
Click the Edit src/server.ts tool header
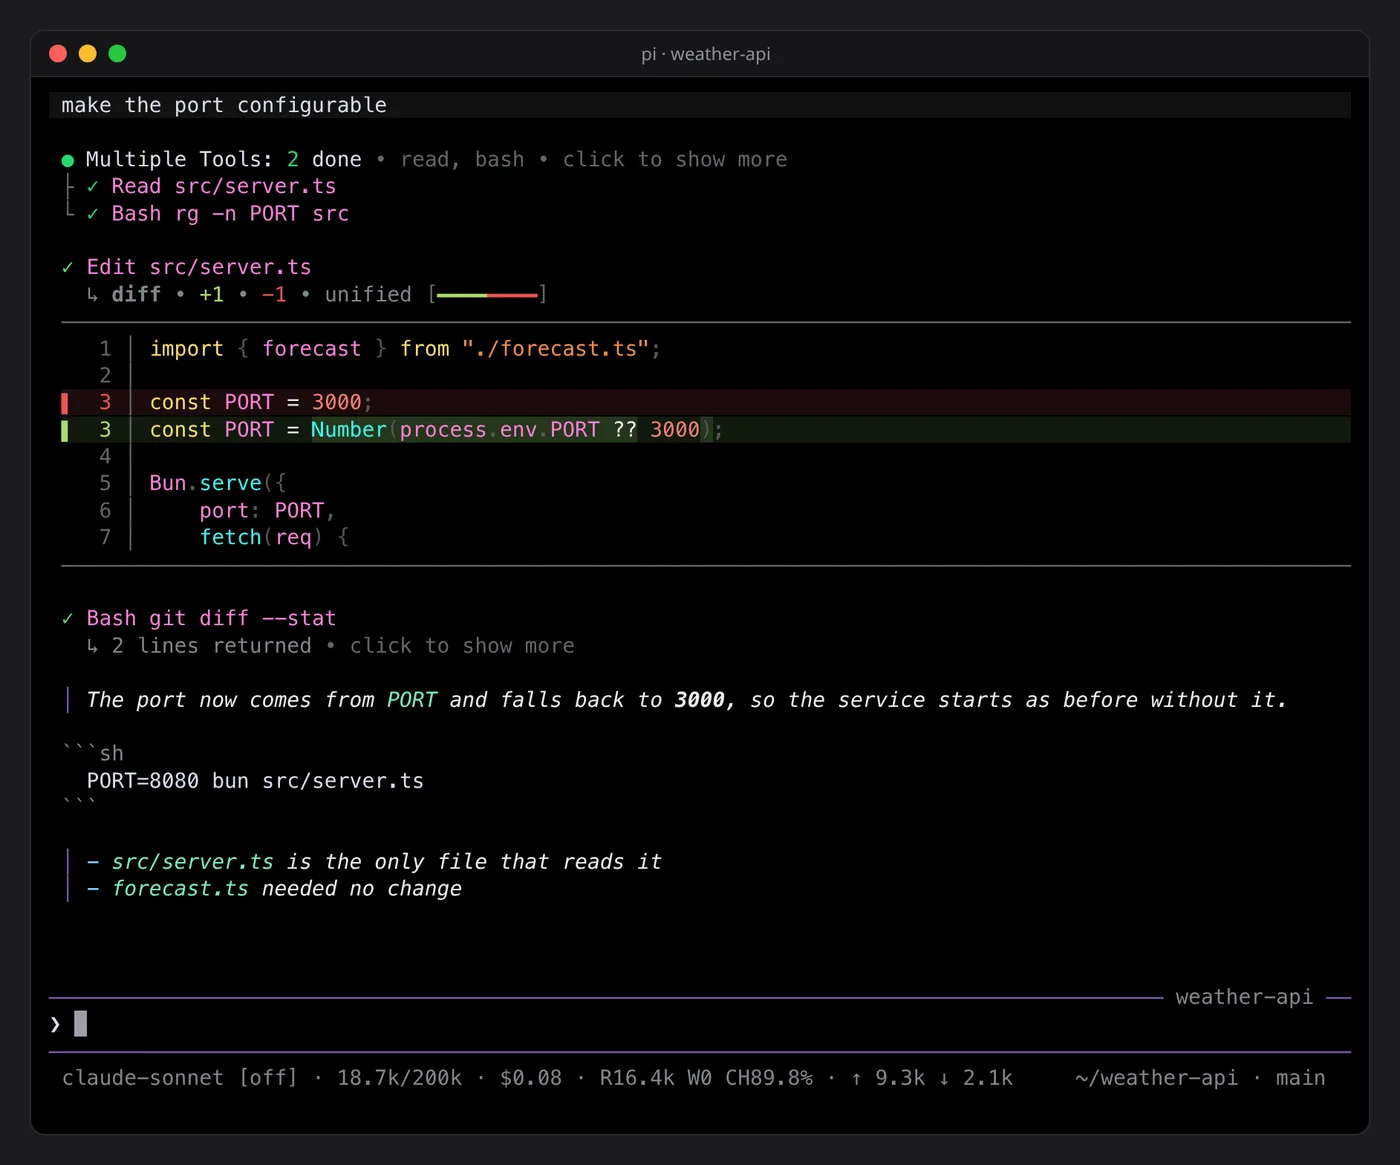[x=199, y=268]
